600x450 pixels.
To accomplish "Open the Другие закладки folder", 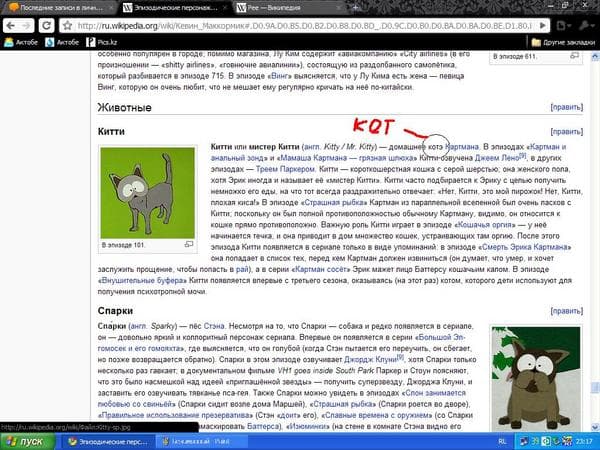I will 563,42.
